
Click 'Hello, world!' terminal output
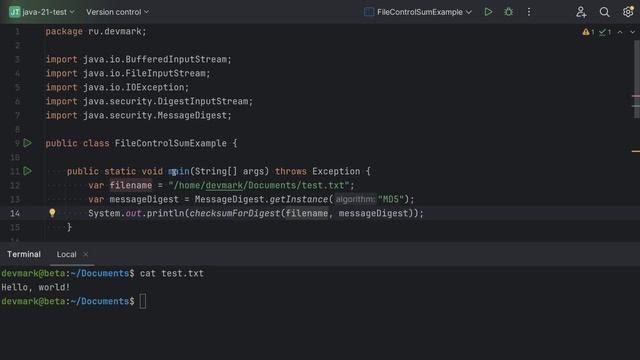(36, 287)
